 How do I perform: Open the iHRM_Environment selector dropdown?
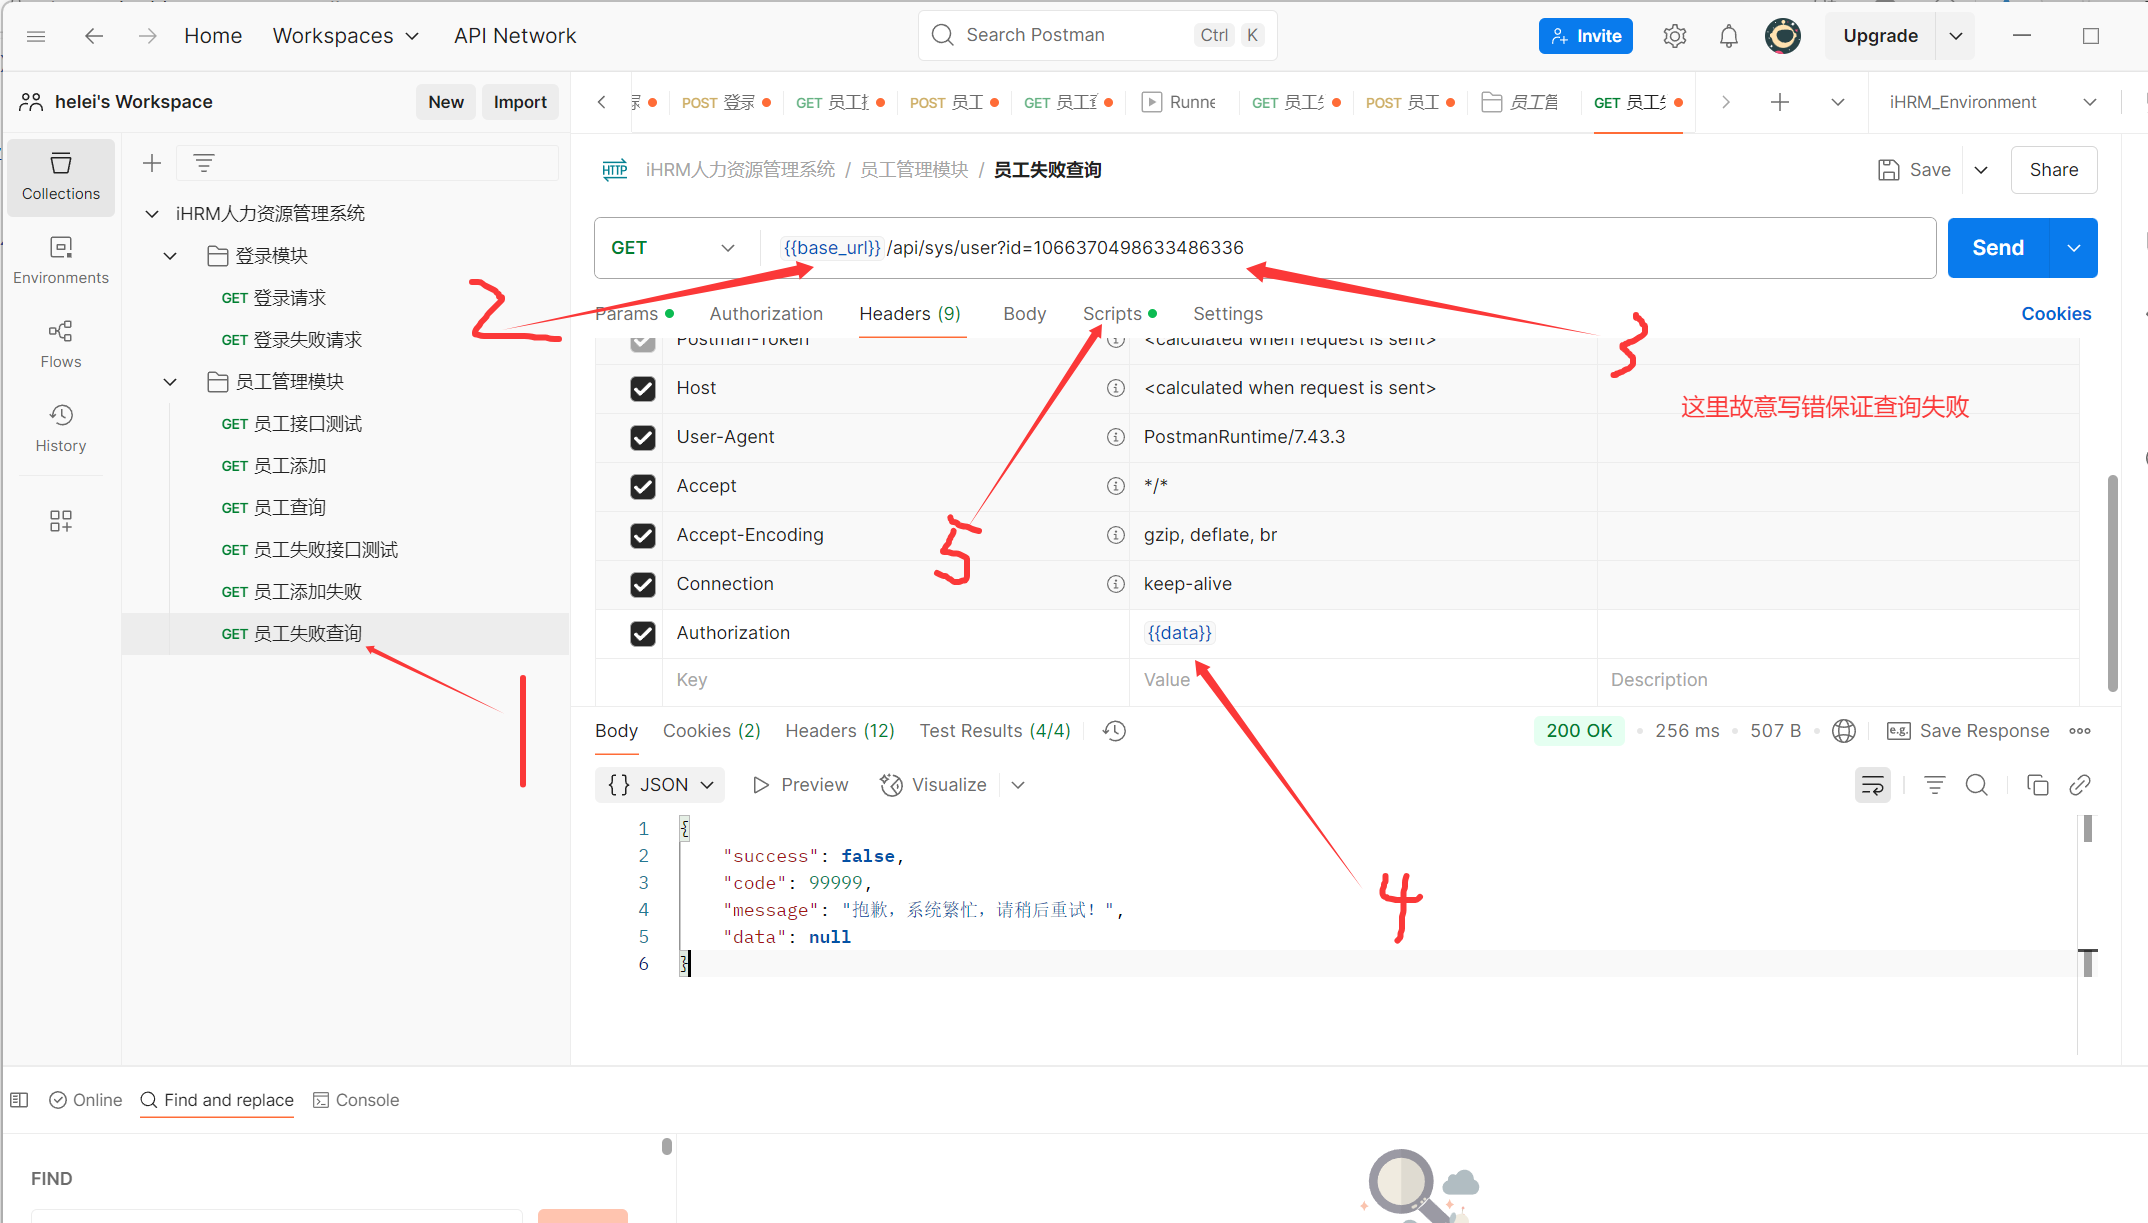pyautogui.click(x=1992, y=102)
